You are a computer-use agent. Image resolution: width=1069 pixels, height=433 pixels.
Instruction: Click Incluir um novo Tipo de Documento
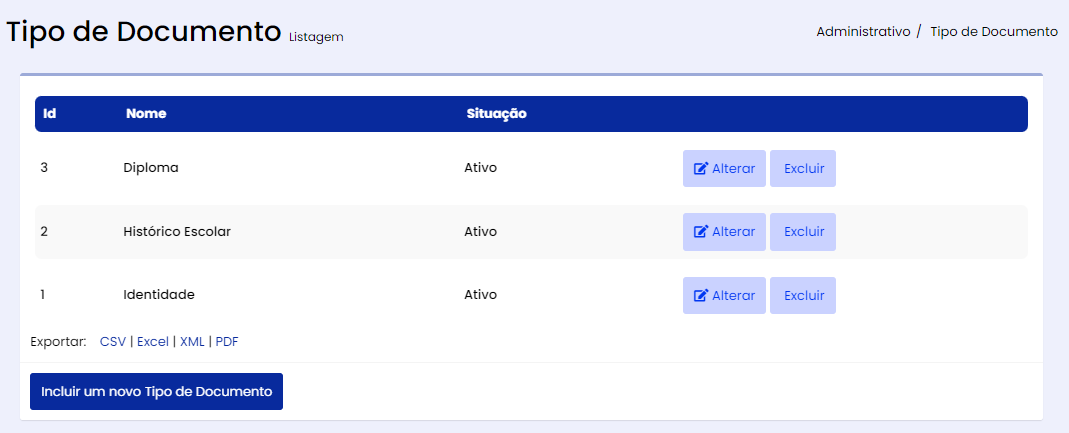pos(156,392)
